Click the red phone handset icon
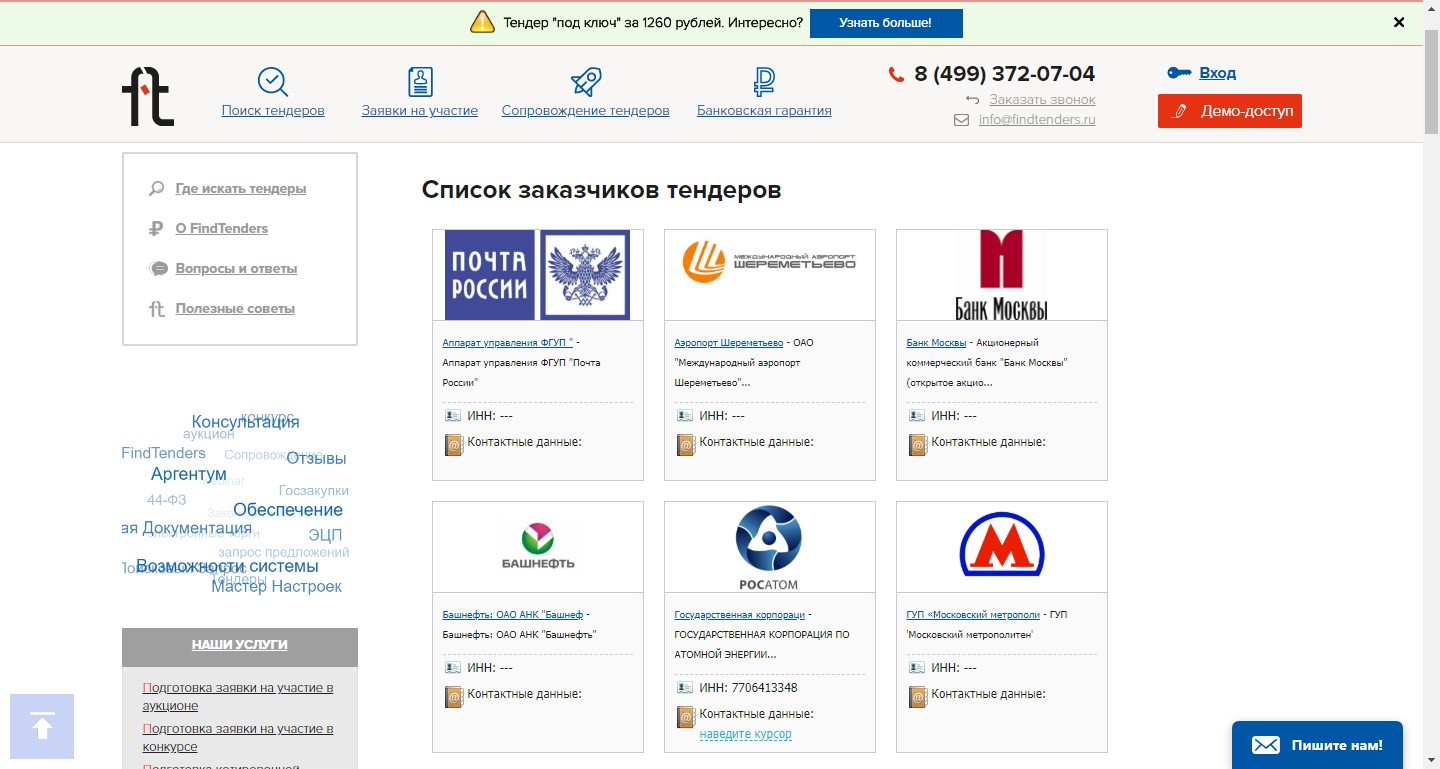The height and width of the screenshot is (769, 1440). point(896,74)
